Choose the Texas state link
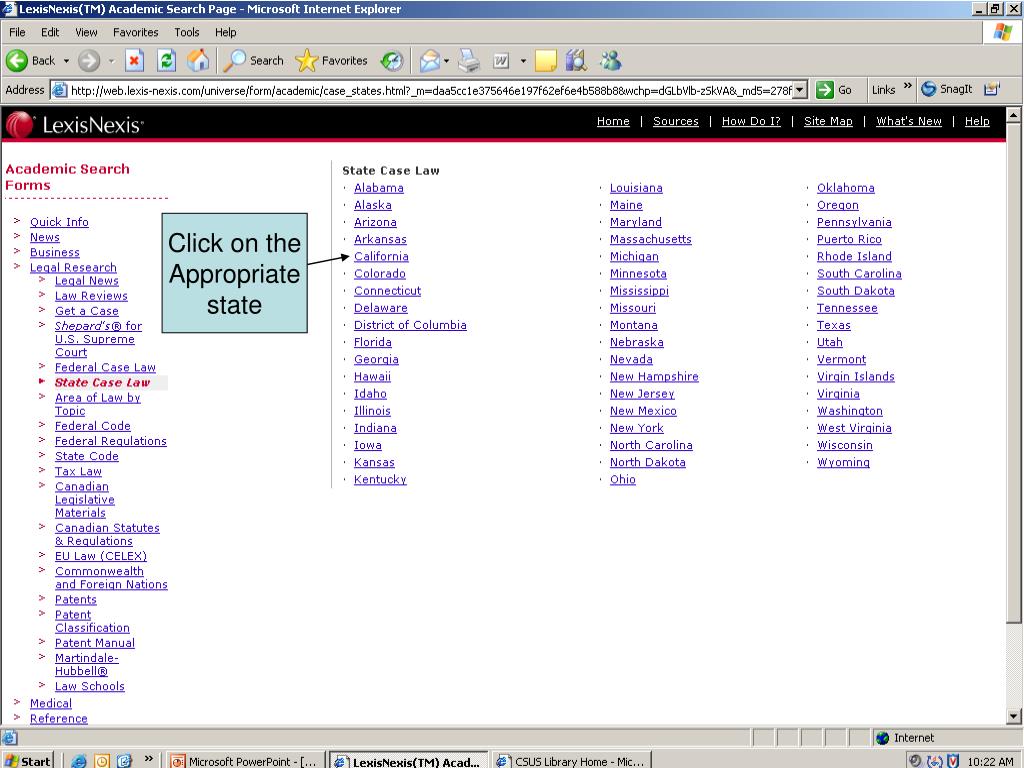This screenshot has width=1024, height=768. 833,325
